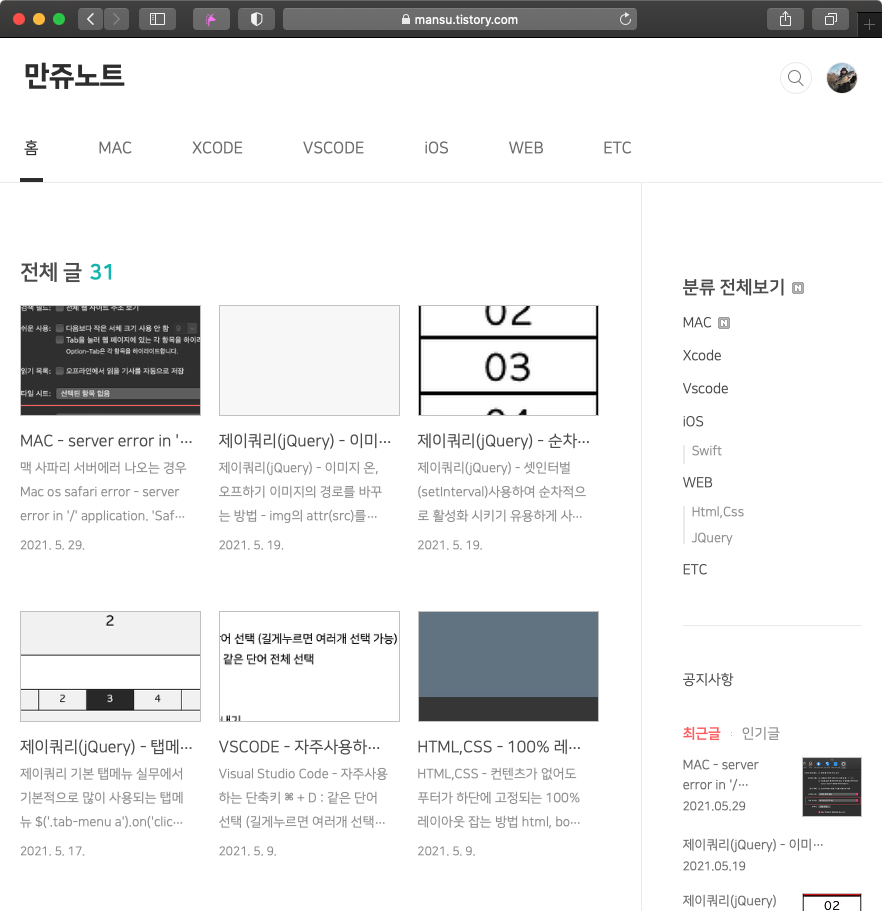Open the pink extension icon in toolbar
Viewport: 882px width, 911px height.
[211, 19]
